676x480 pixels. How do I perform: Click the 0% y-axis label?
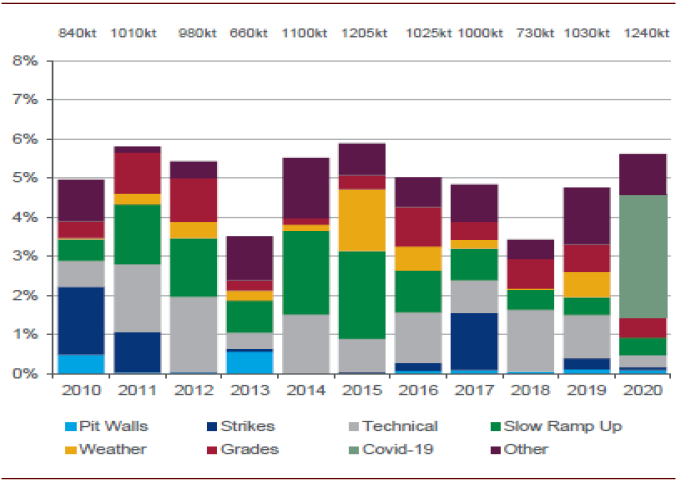tap(25, 373)
